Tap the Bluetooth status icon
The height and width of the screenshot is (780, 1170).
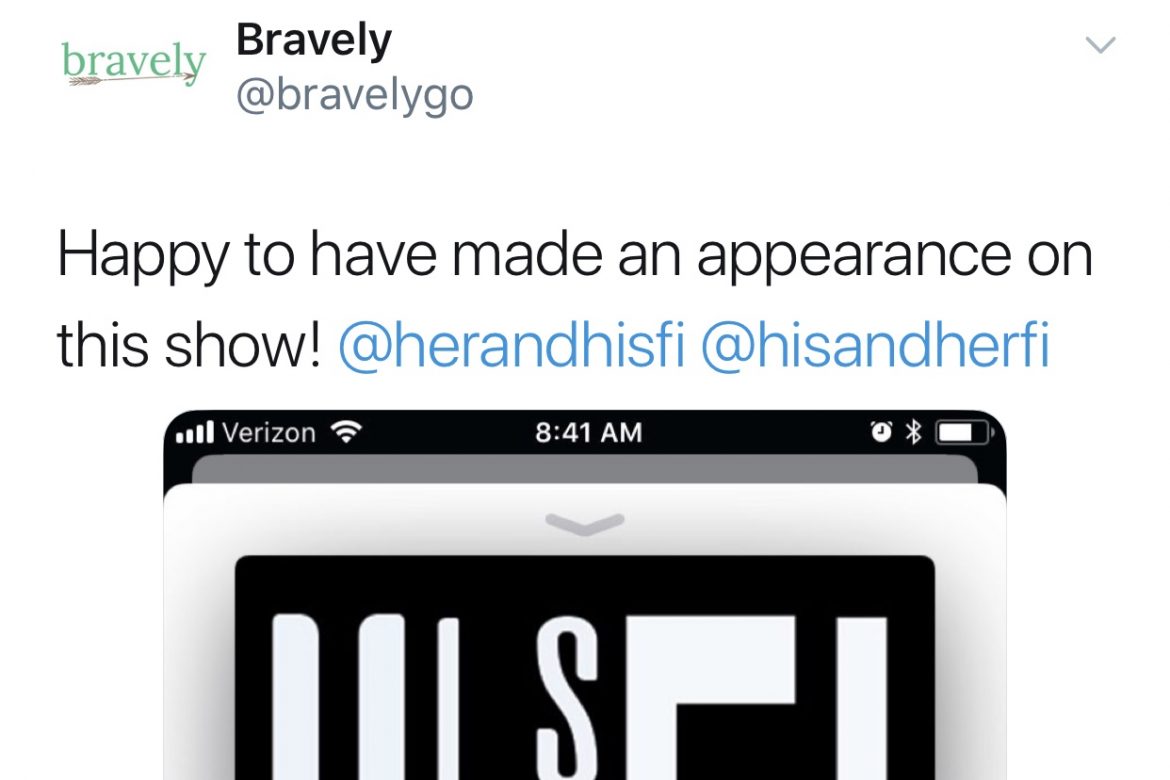913,432
